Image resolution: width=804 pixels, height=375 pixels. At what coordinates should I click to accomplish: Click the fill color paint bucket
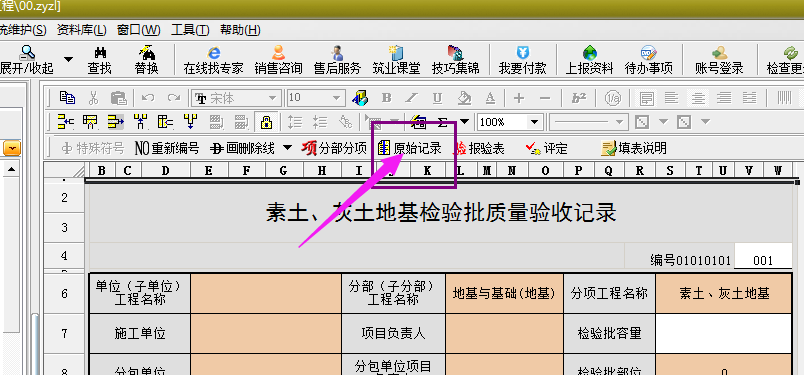tap(464, 97)
